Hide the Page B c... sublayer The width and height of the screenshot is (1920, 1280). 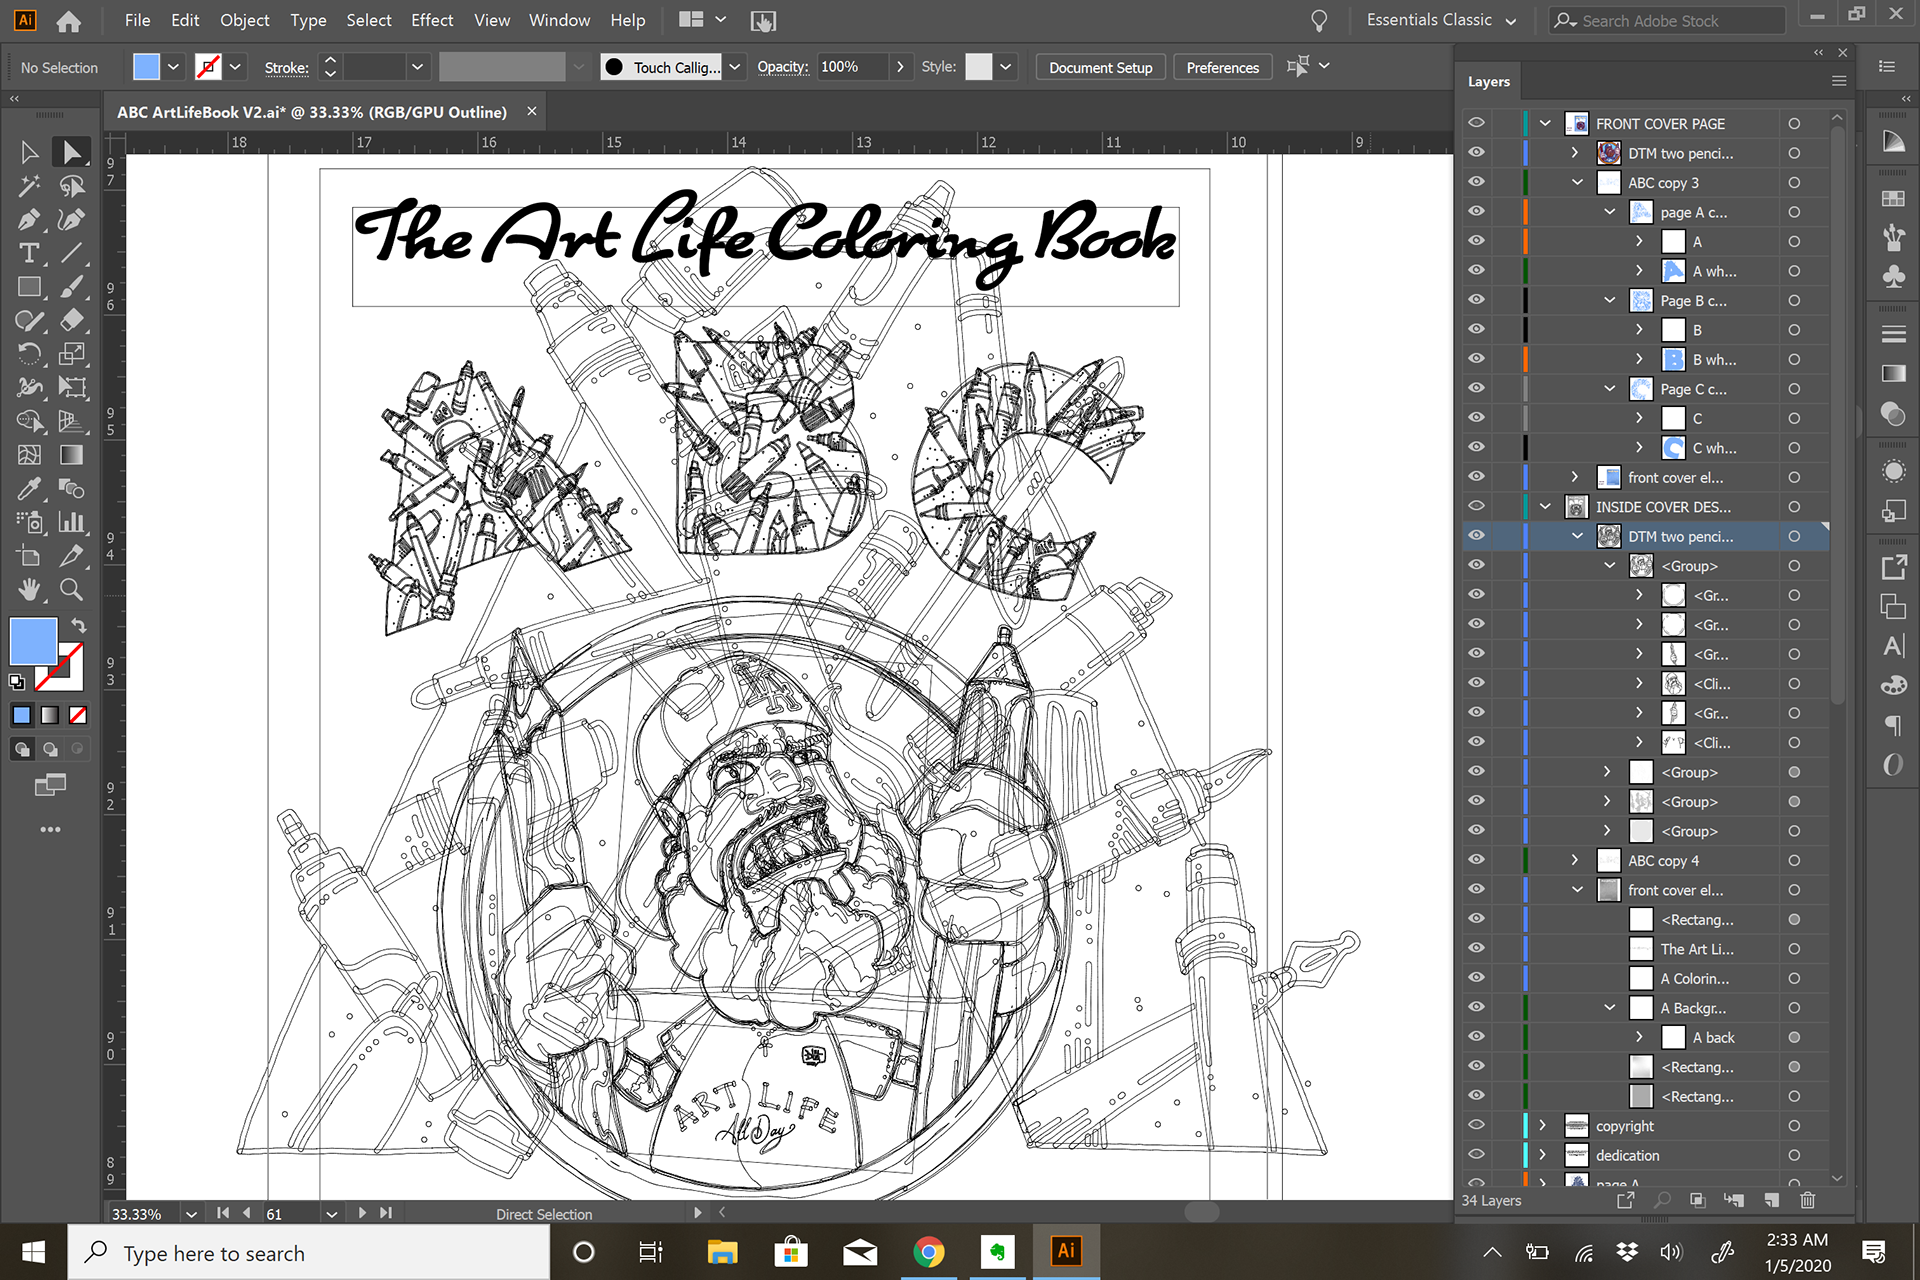(x=1477, y=300)
